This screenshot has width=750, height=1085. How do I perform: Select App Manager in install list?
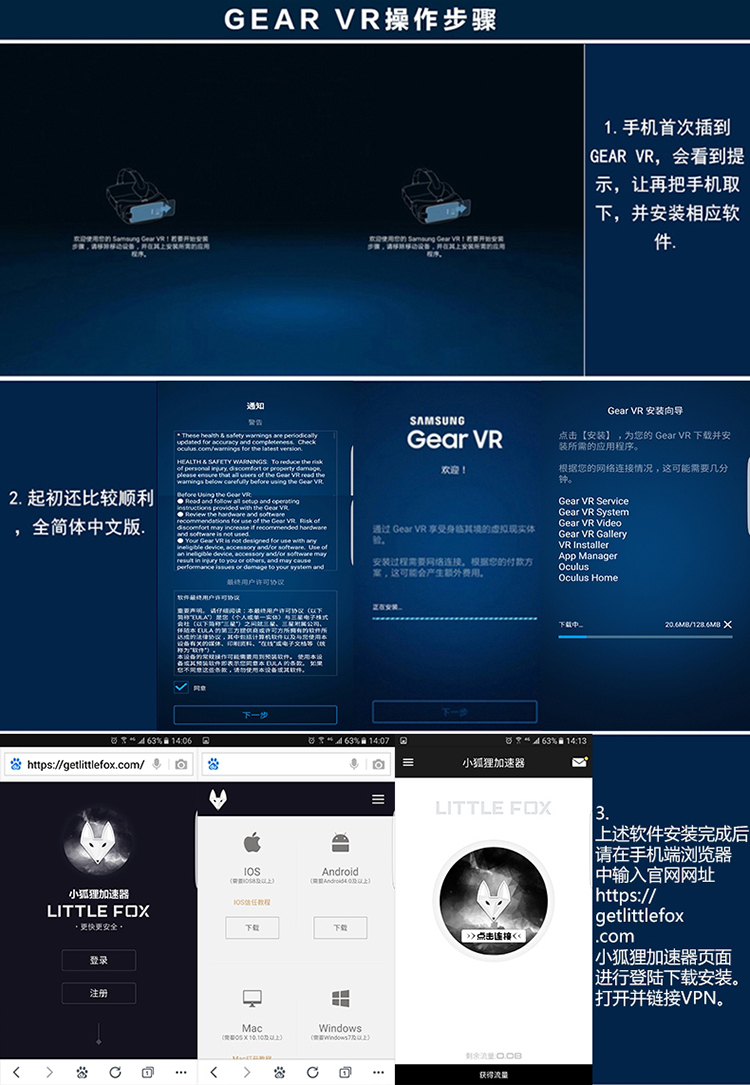coord(588,556)
